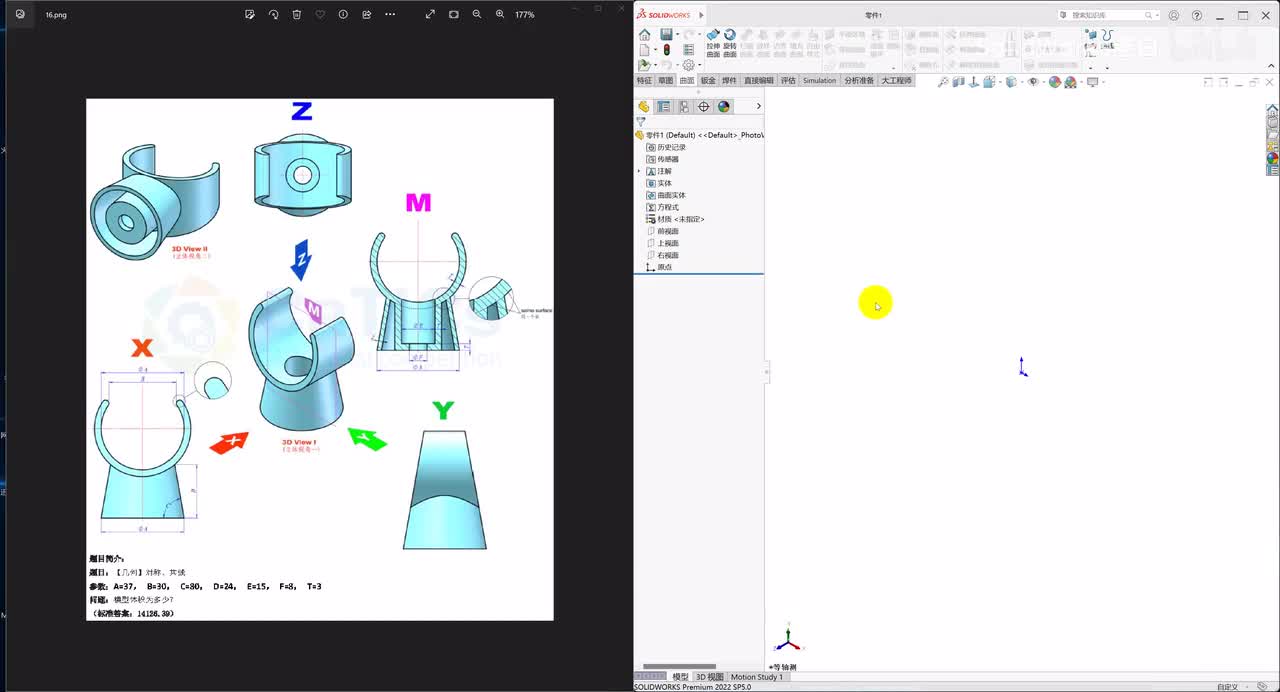The height and width of the screenshot is (692, 1280).
Task: Open the DimXpertManager crosshair tab
Action: point(704,106)
